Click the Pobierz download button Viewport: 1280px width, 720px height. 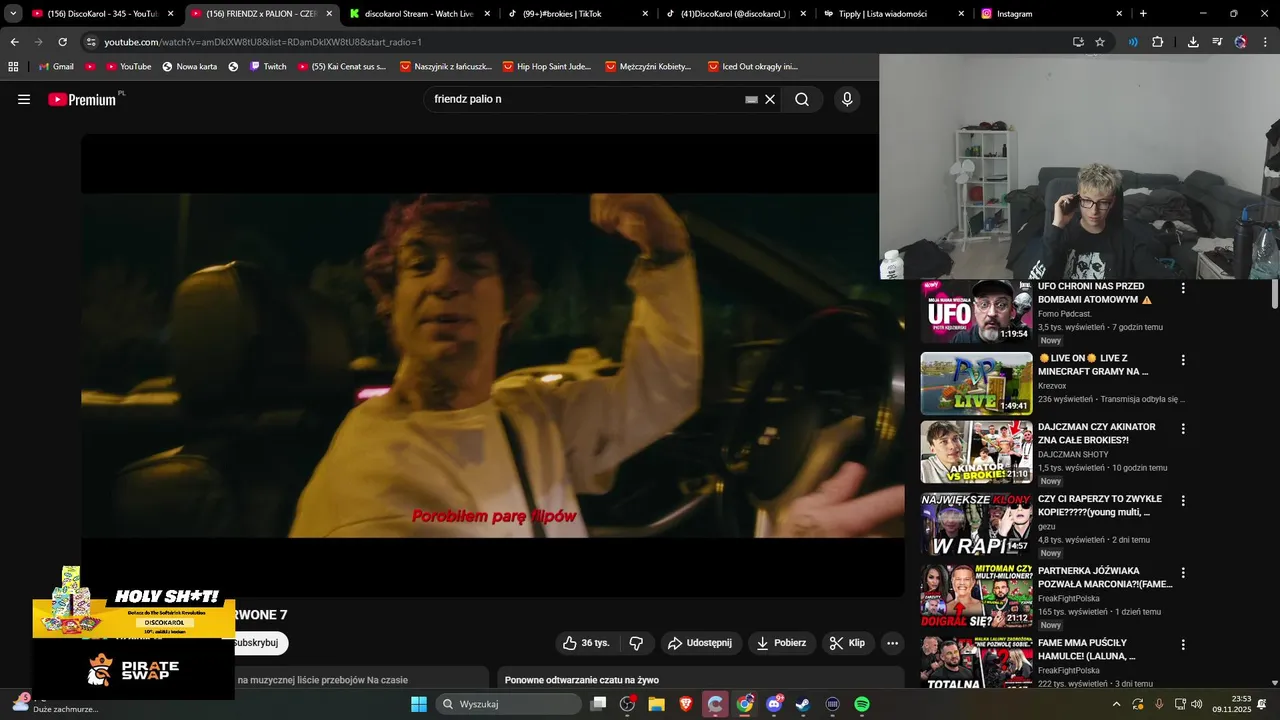click(x=781, y=643)
